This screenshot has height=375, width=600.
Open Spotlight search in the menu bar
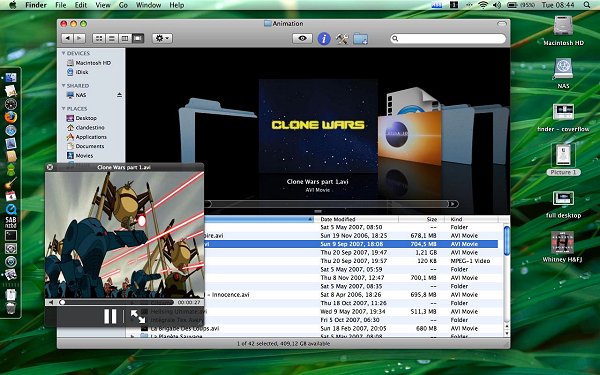coord(587,5)
